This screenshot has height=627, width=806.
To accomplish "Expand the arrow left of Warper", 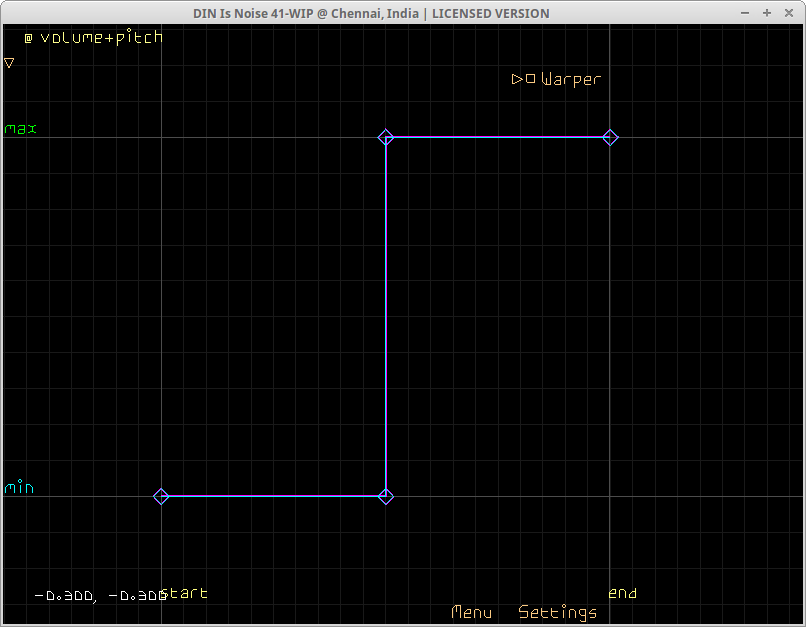I will 517,79.
